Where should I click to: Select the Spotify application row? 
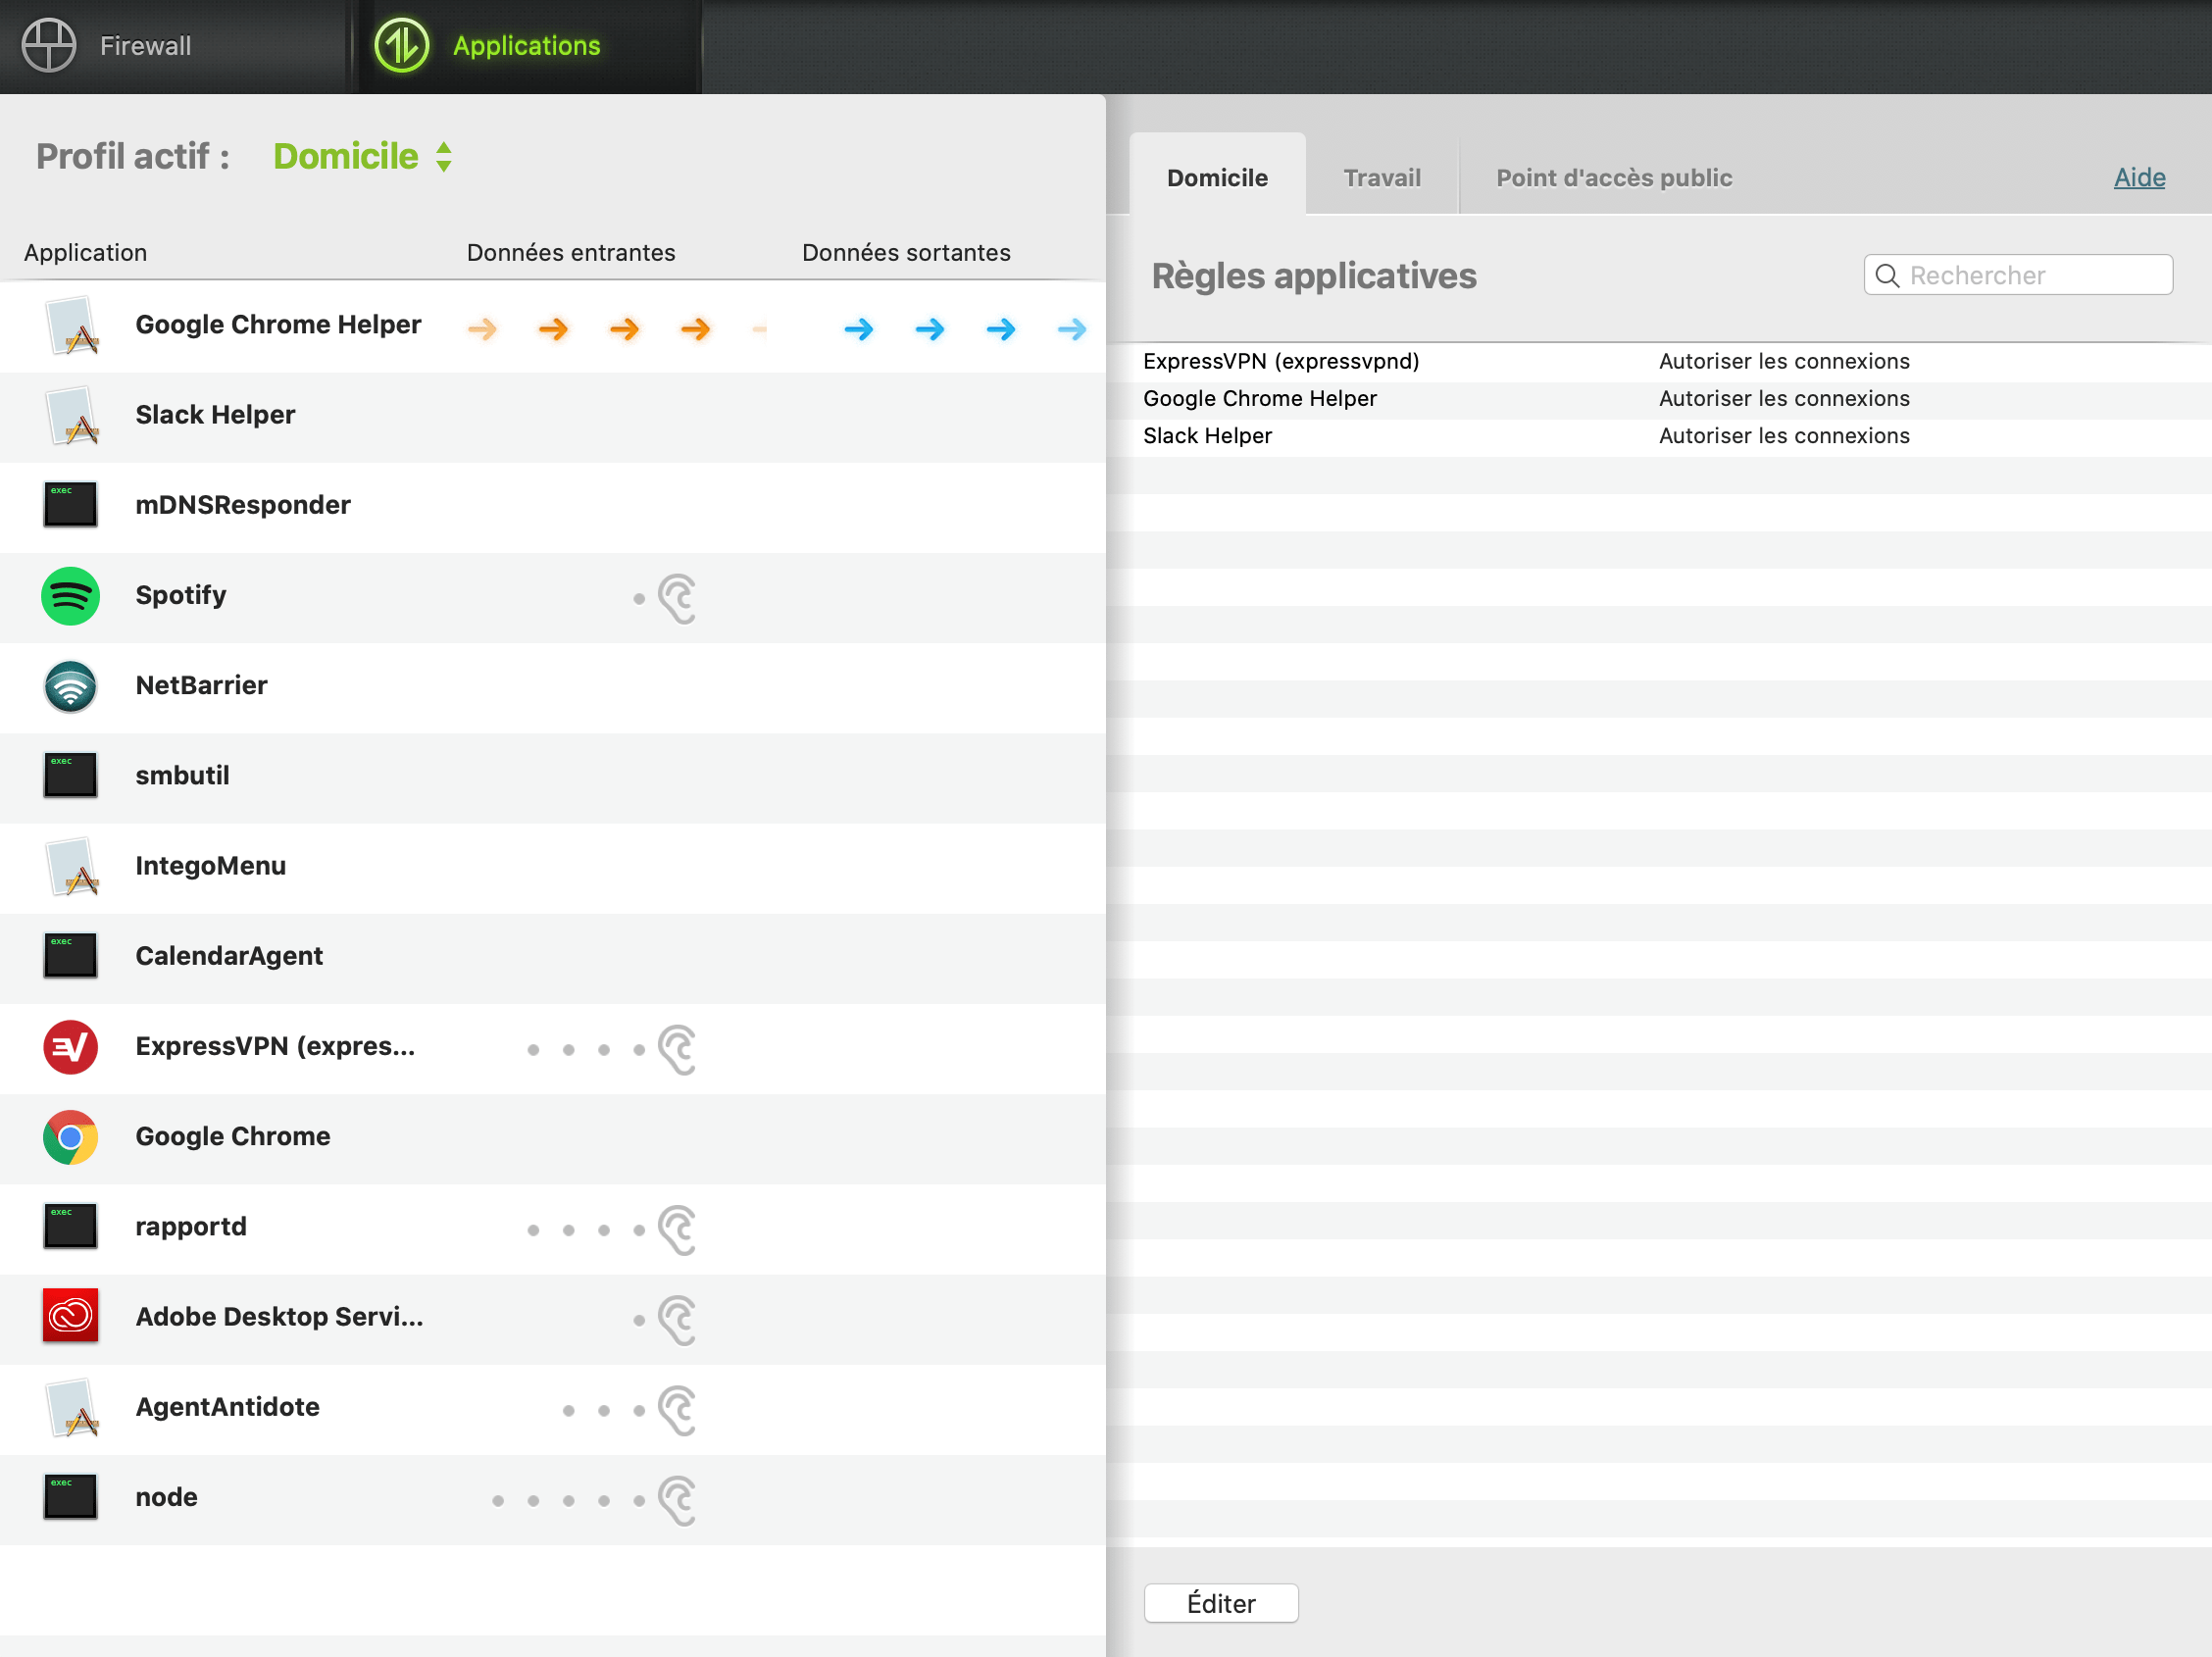tap(553, 597)
